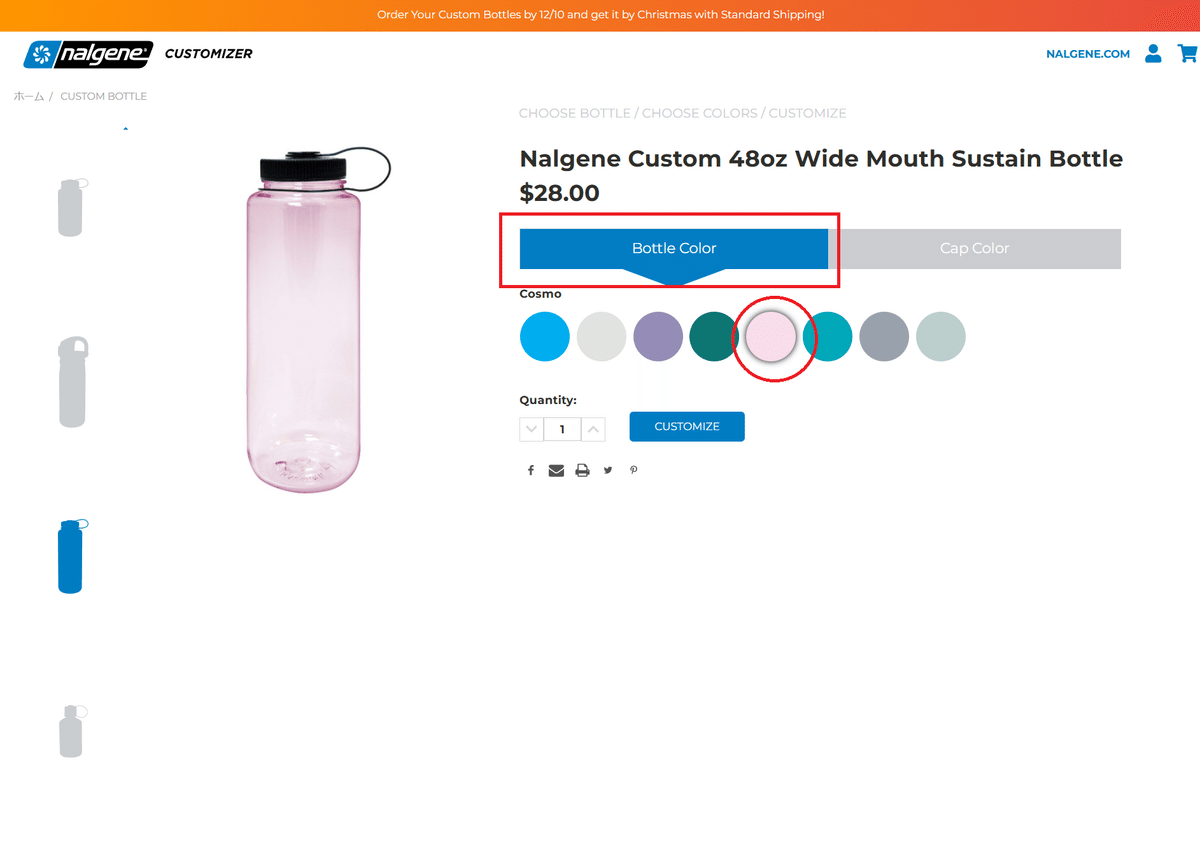This screenshot has width=1200, height=852.
Task: Click the print icon
Action: tap(582, 470)
